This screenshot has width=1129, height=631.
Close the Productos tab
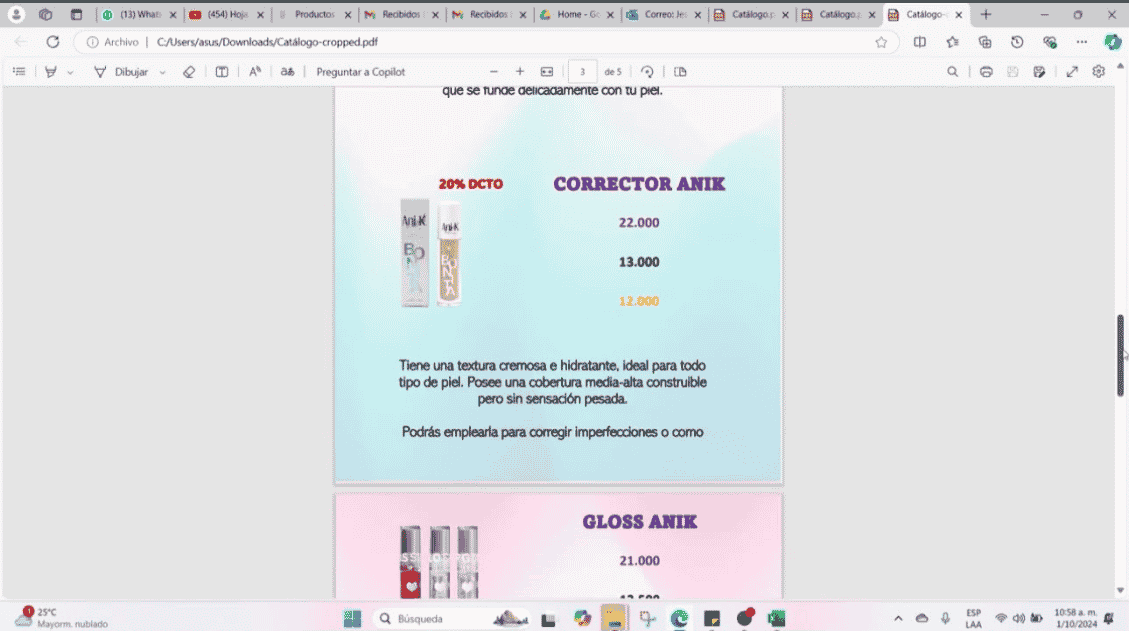[x=348, y=14]
